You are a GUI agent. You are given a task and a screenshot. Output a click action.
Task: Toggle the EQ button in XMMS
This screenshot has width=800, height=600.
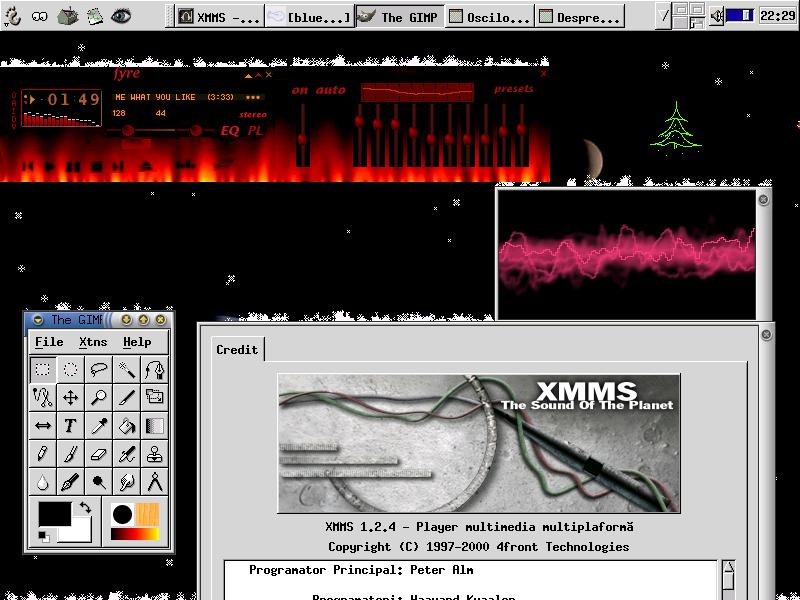coord(231,131)
